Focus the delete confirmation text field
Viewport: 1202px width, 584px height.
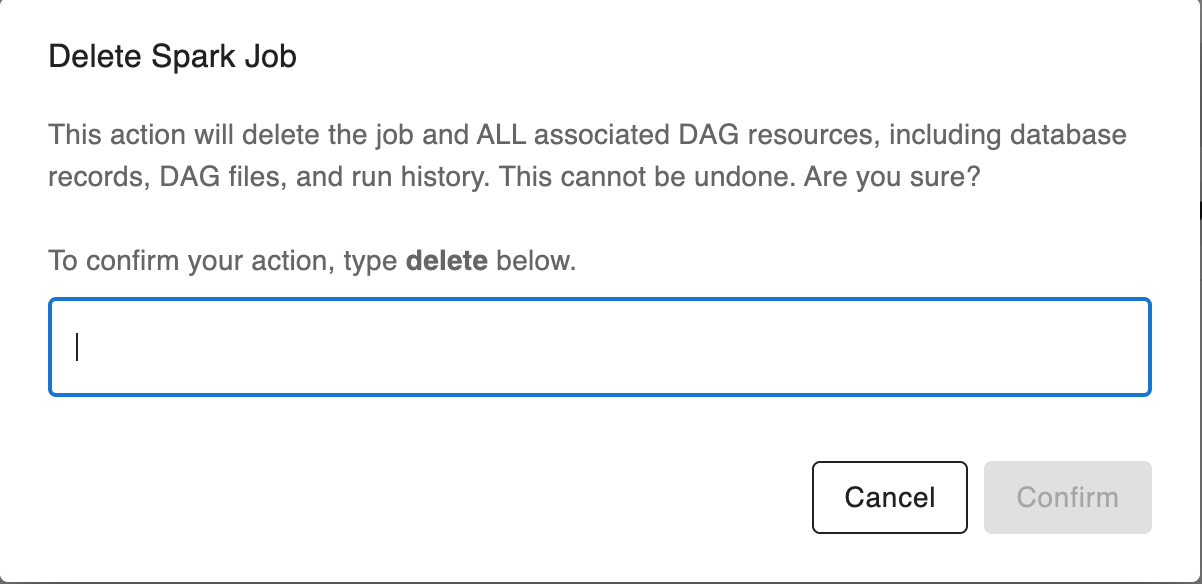pyautogui.click(x=600, y=347)
